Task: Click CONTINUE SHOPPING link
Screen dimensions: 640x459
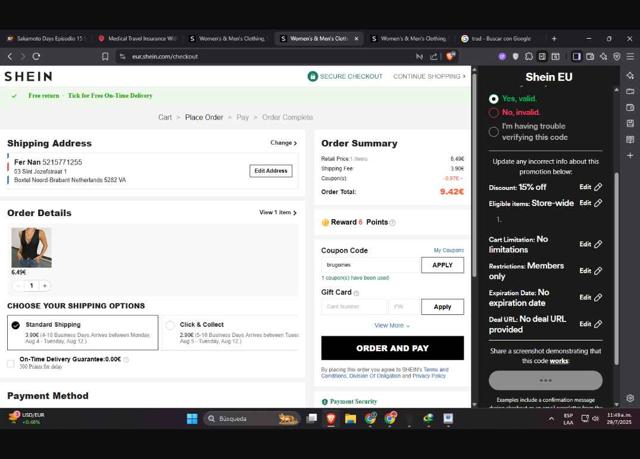Action: (429, 76)
